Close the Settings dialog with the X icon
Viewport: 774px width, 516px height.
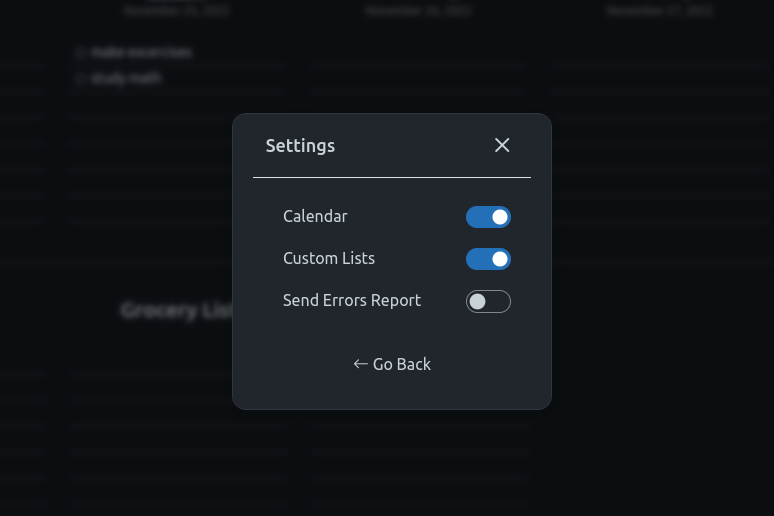coord(502,145)
